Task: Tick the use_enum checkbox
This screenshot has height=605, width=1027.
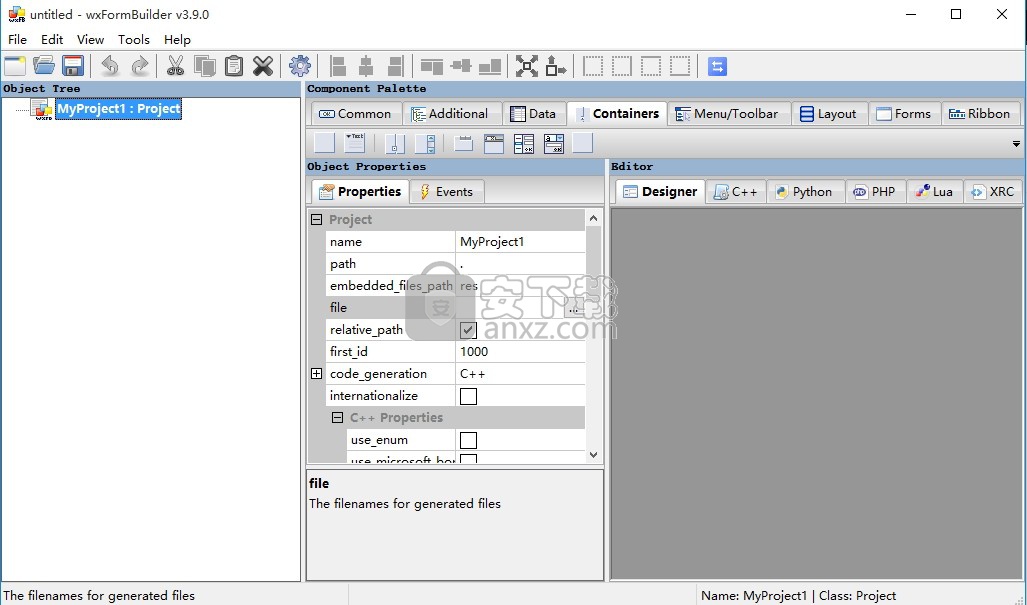Action: [468, 440]
